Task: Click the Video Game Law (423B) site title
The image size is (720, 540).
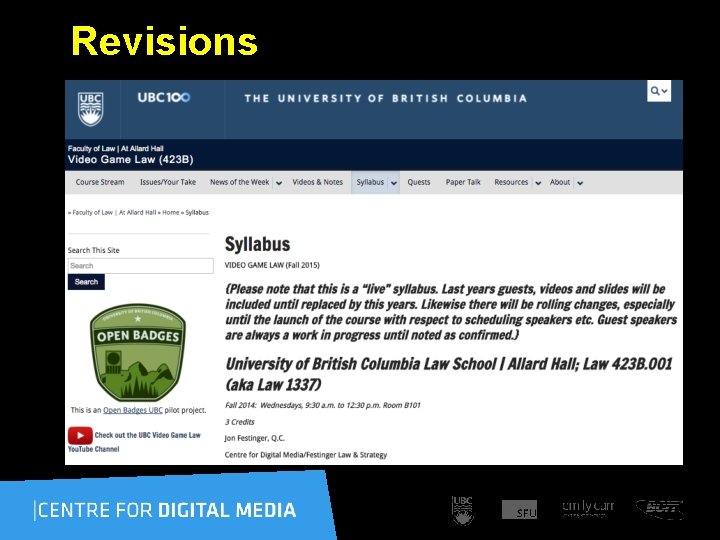Action: pos(130,160)
